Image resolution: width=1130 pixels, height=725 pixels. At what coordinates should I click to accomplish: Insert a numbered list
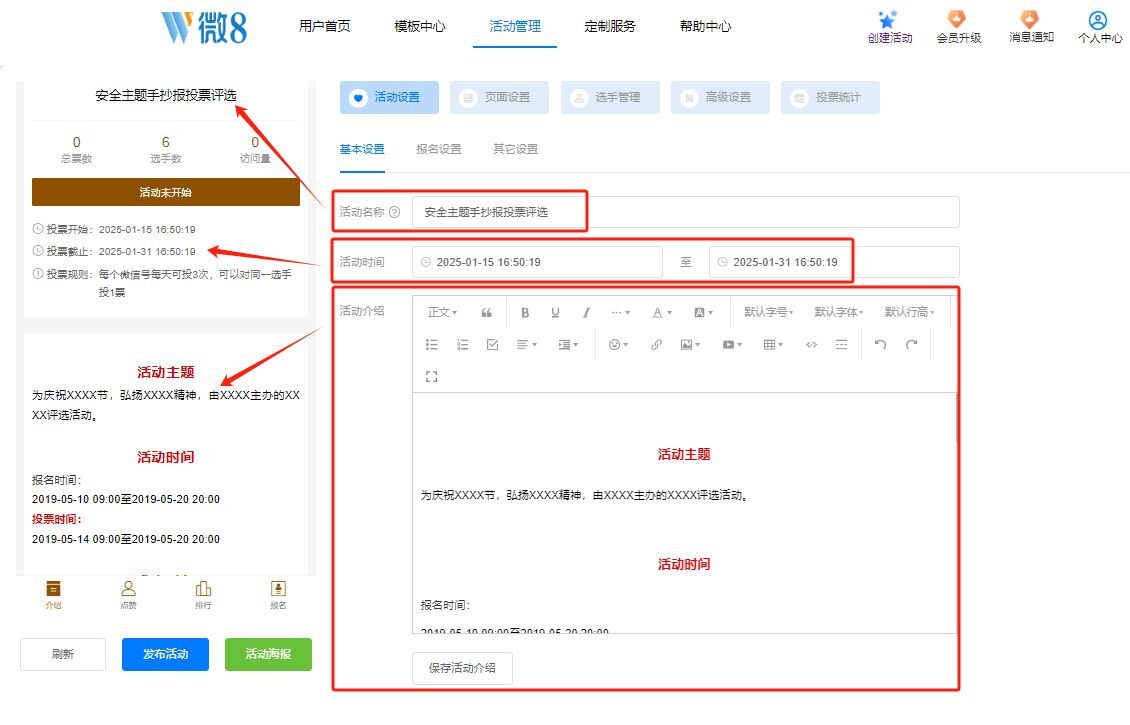pos(463,344)
